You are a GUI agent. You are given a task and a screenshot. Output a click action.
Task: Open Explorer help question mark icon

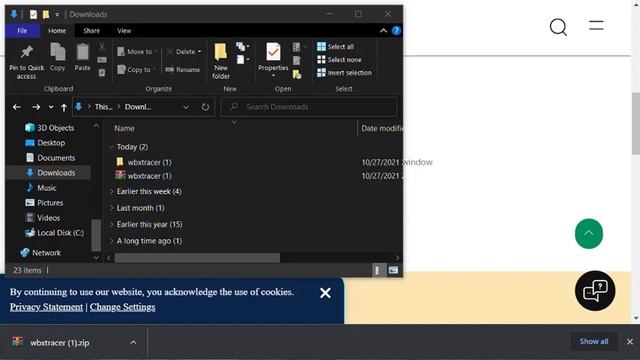(396, 31)
